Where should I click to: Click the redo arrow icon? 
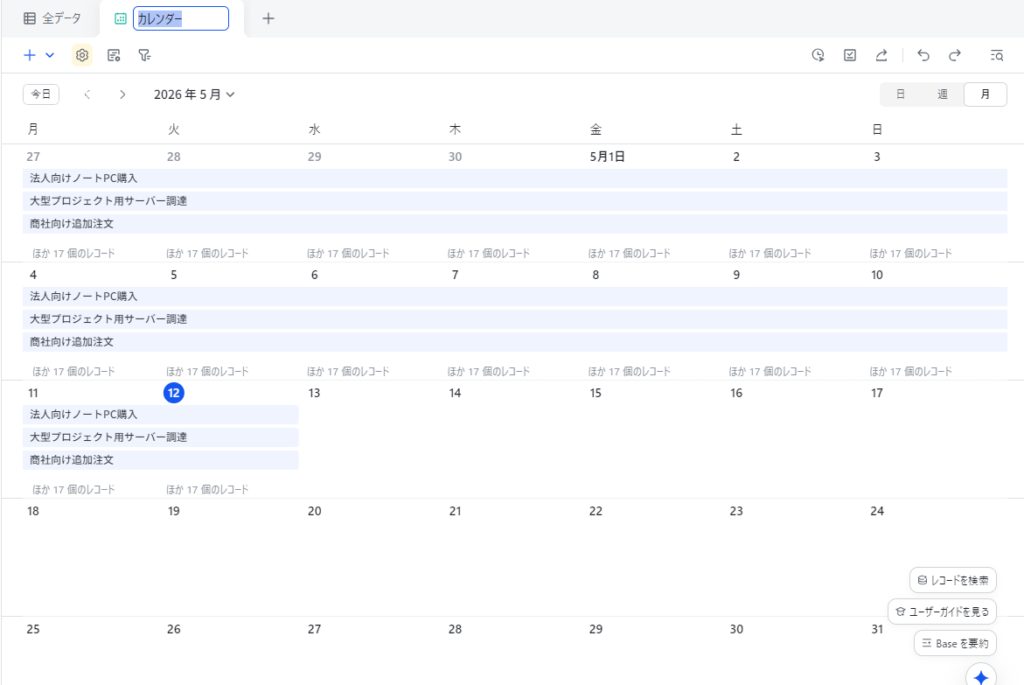click(x=955, y=56)
